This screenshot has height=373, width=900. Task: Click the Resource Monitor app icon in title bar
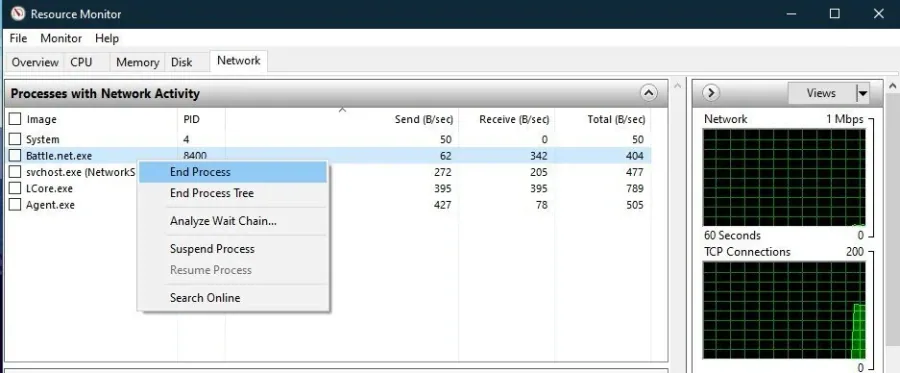[18, 13]
